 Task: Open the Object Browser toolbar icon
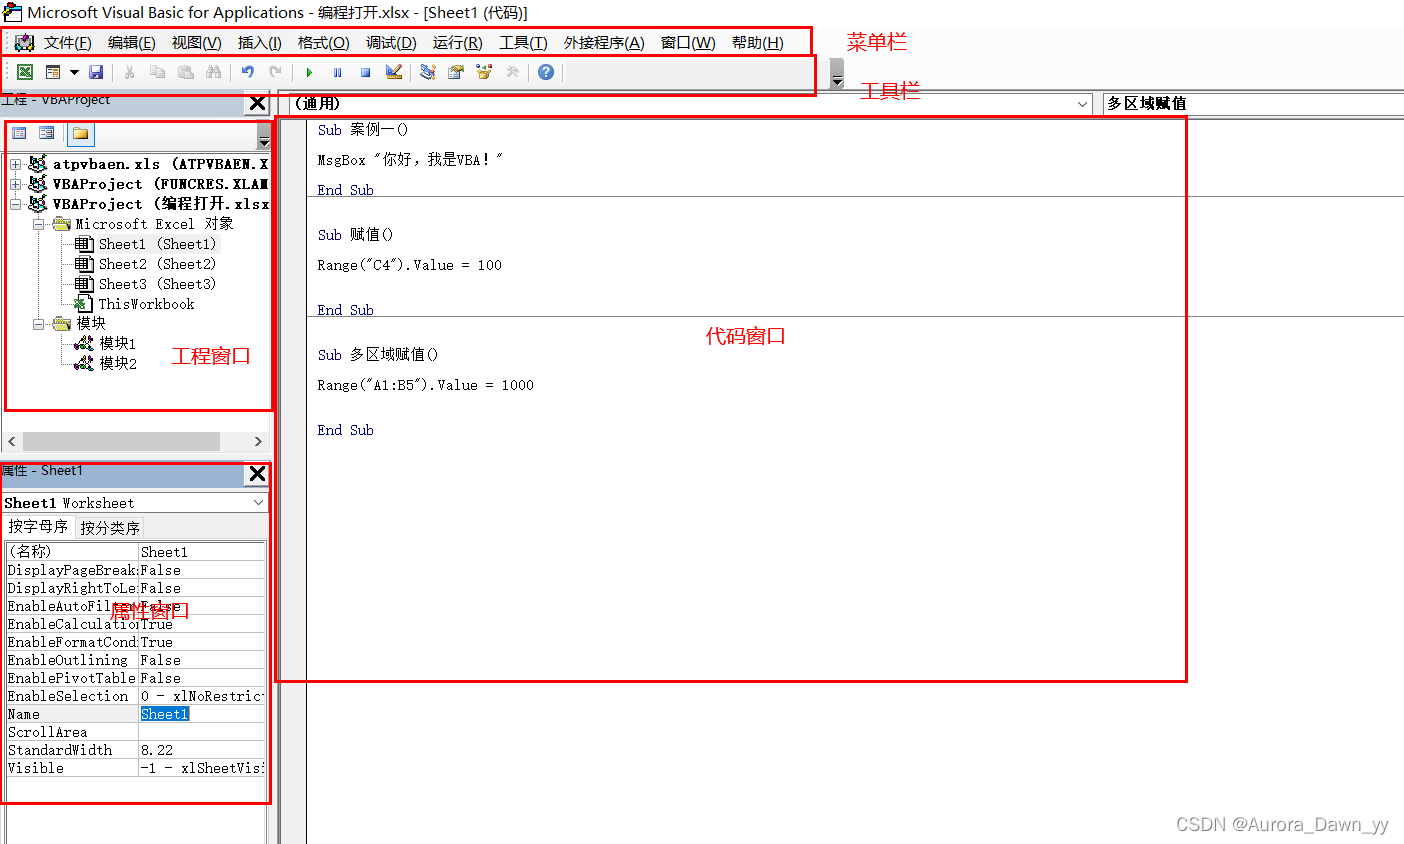point(484,72)
